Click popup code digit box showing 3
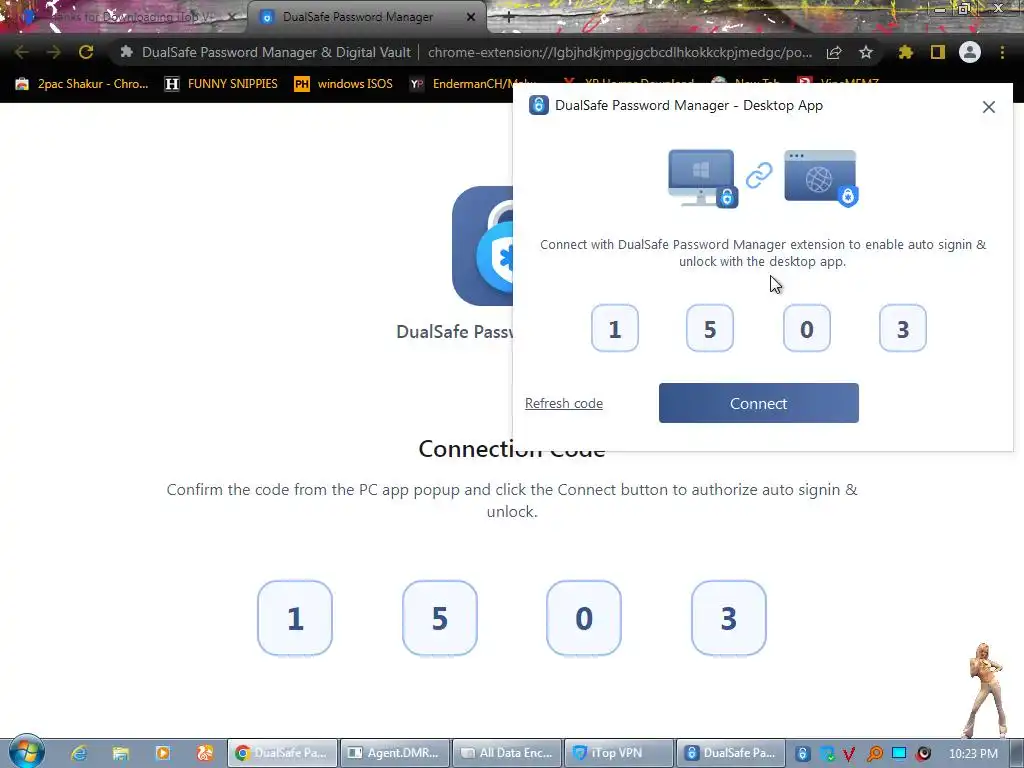Image resolution: width=1024 pixels, height=768 pixels. pyautogui.click(x=903, y=328)
